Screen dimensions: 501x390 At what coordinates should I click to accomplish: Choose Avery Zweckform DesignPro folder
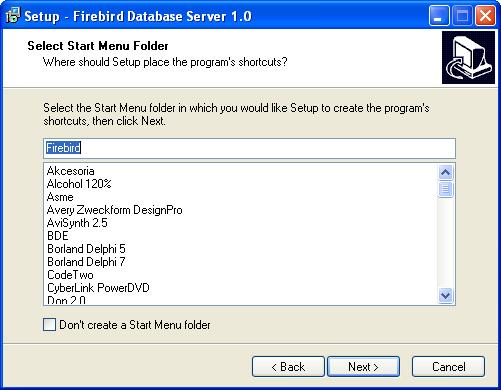115,210
